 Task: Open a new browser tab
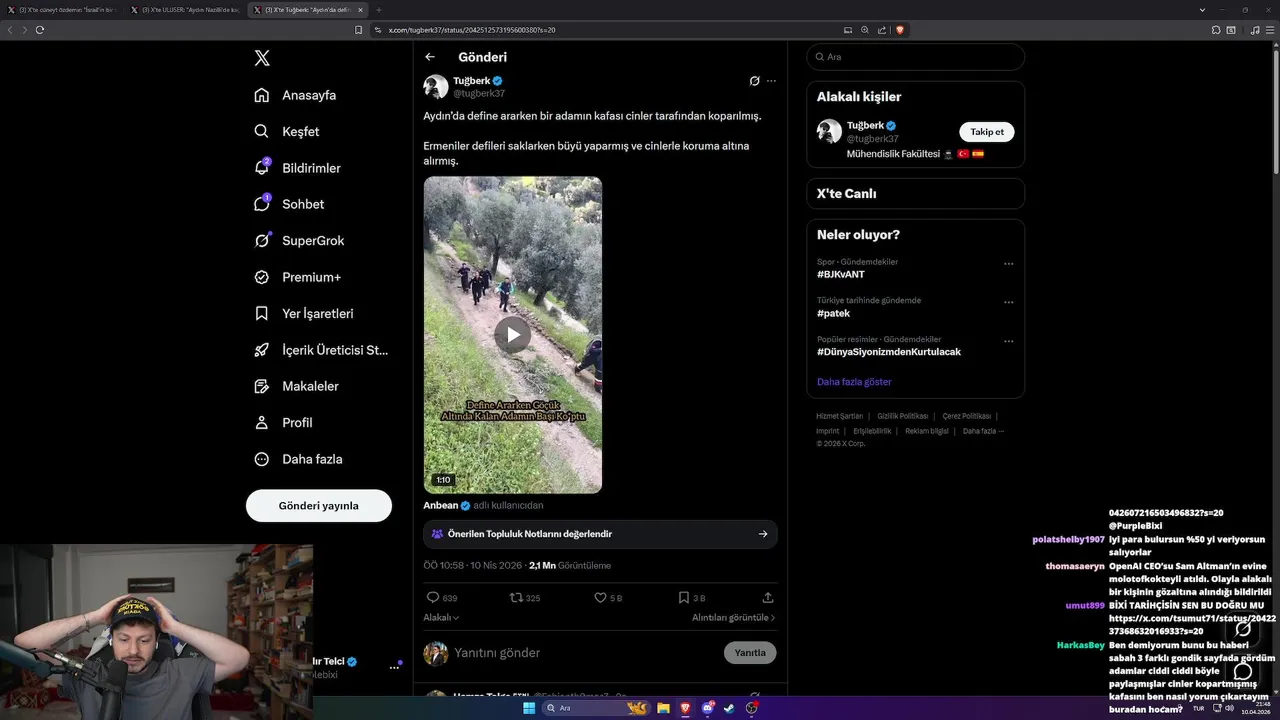click(x=379, y=10)
